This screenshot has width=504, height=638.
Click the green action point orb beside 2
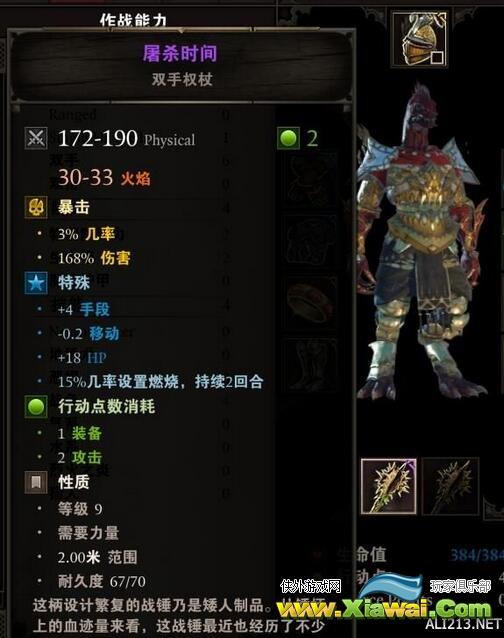tap(288, 138)
